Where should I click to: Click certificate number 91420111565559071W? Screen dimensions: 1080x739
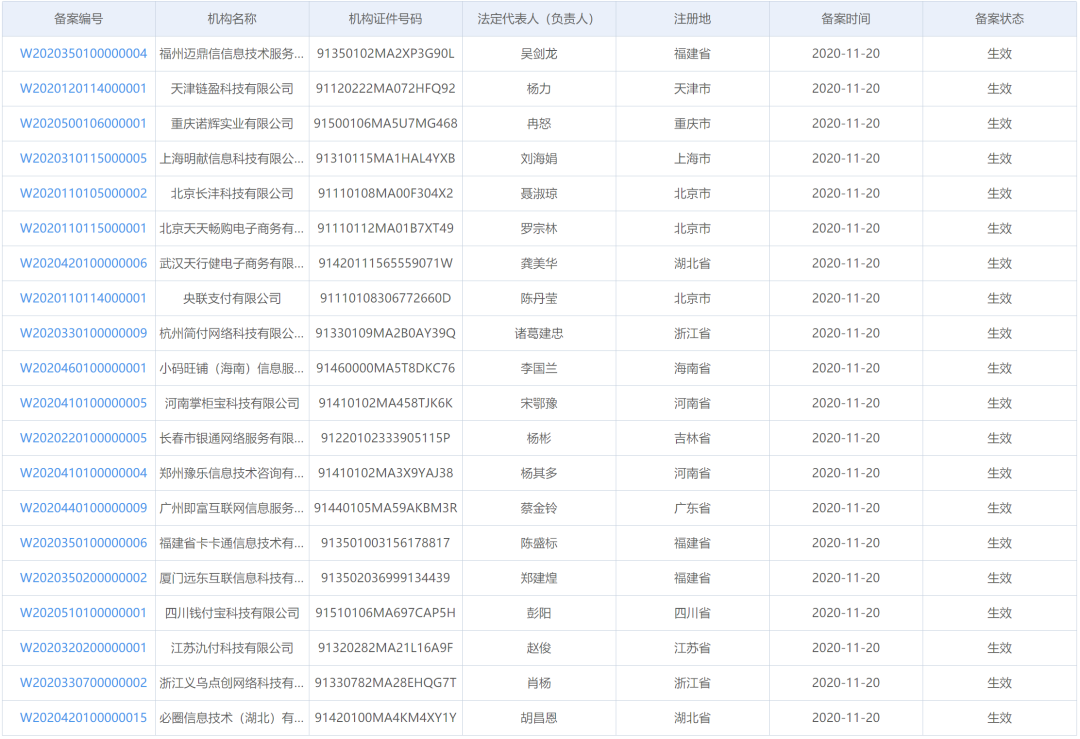(386, 263)
